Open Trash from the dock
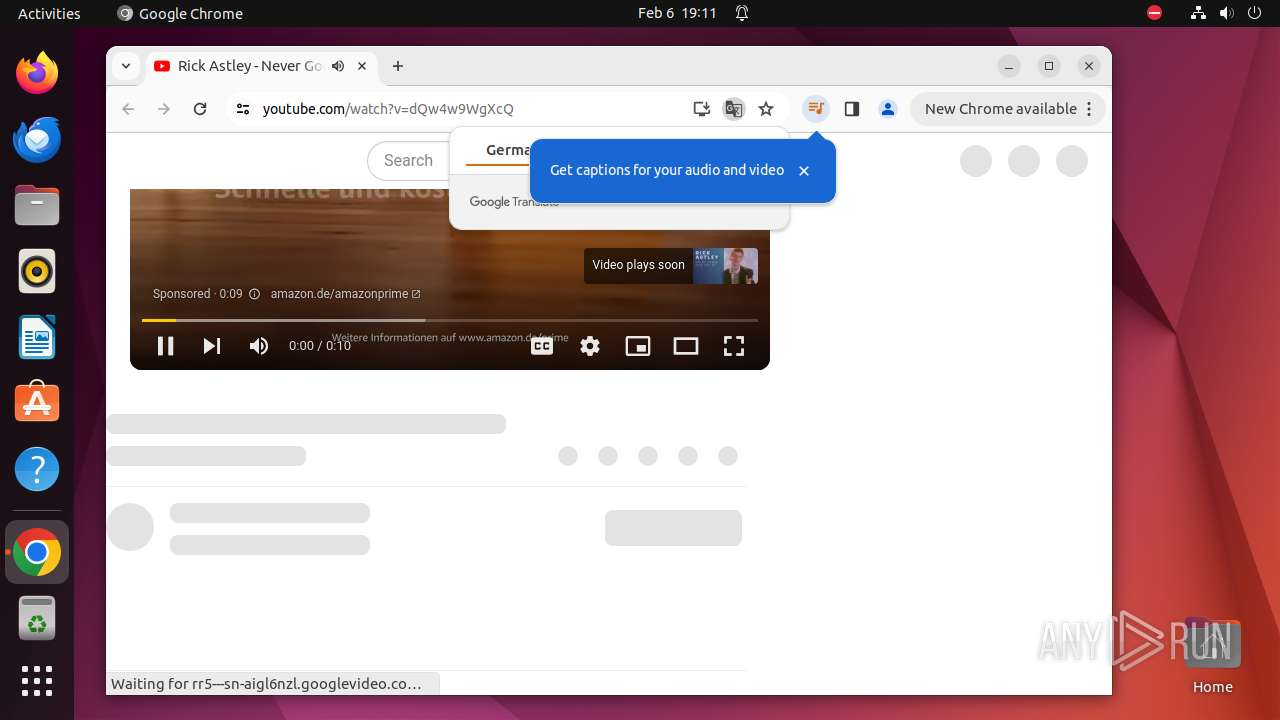 (37, 619)
